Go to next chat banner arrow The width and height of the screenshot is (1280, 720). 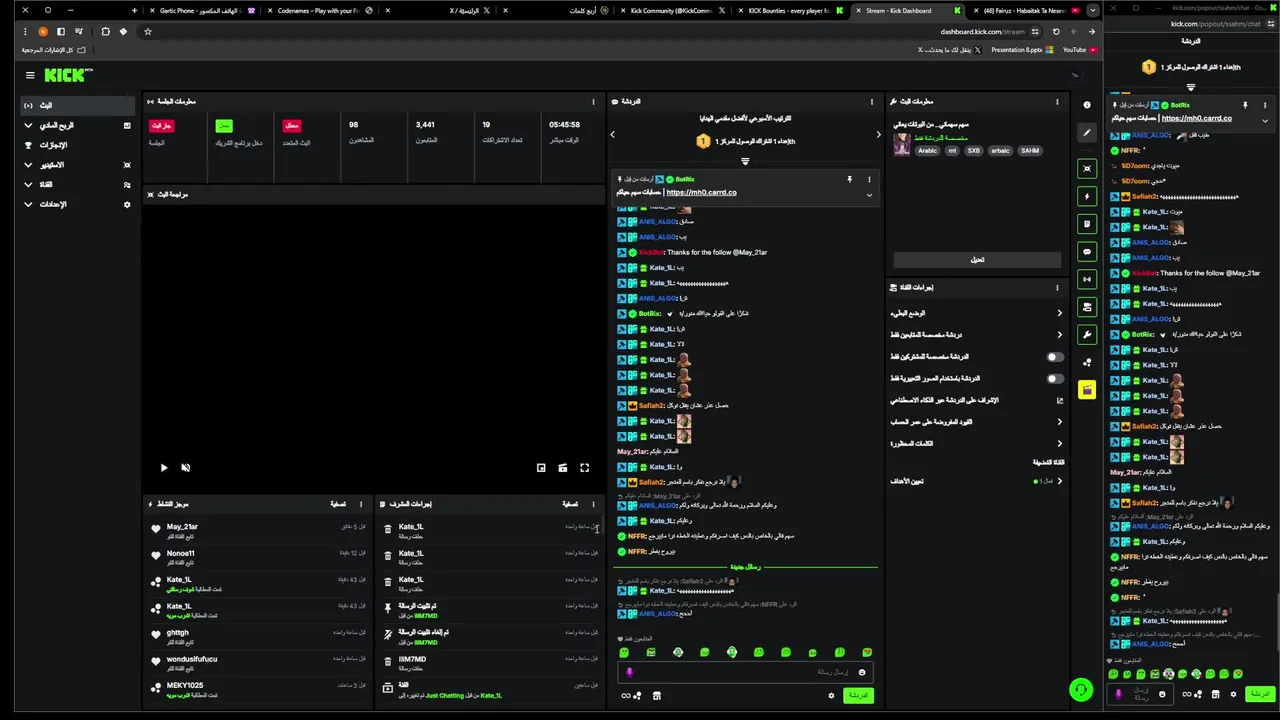point(878,134)
